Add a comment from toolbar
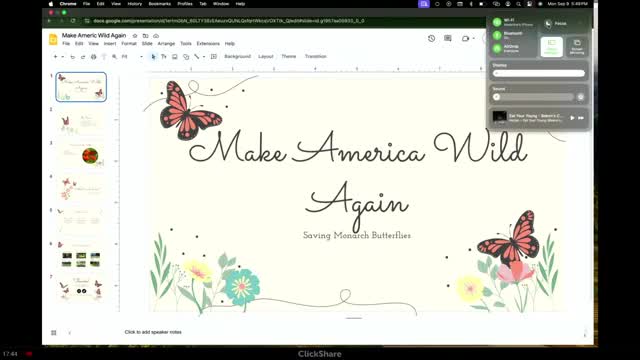This screenshot has height=360, width=640. tap(213, 57)
